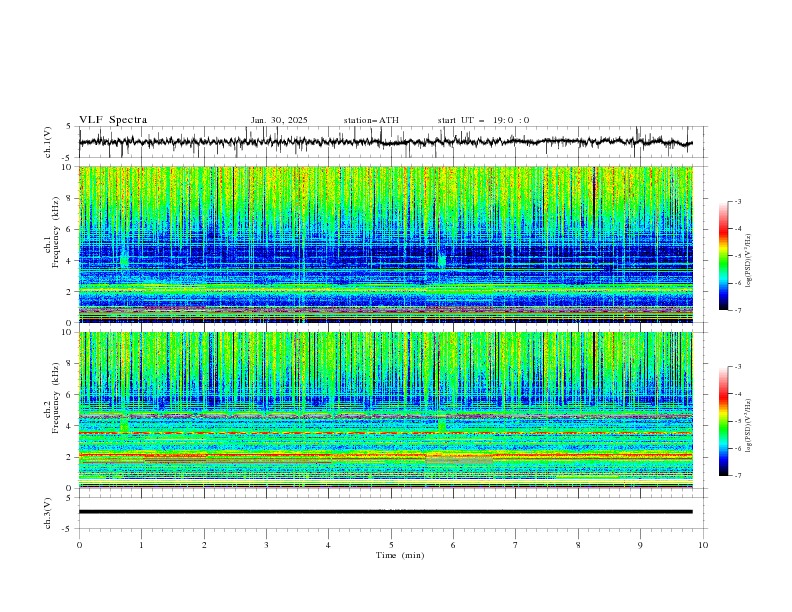Viewport: 792px width, 612px height.
Task: Click the "-7" tick on ch.2 color bar
Action: [x=737, y=475]
